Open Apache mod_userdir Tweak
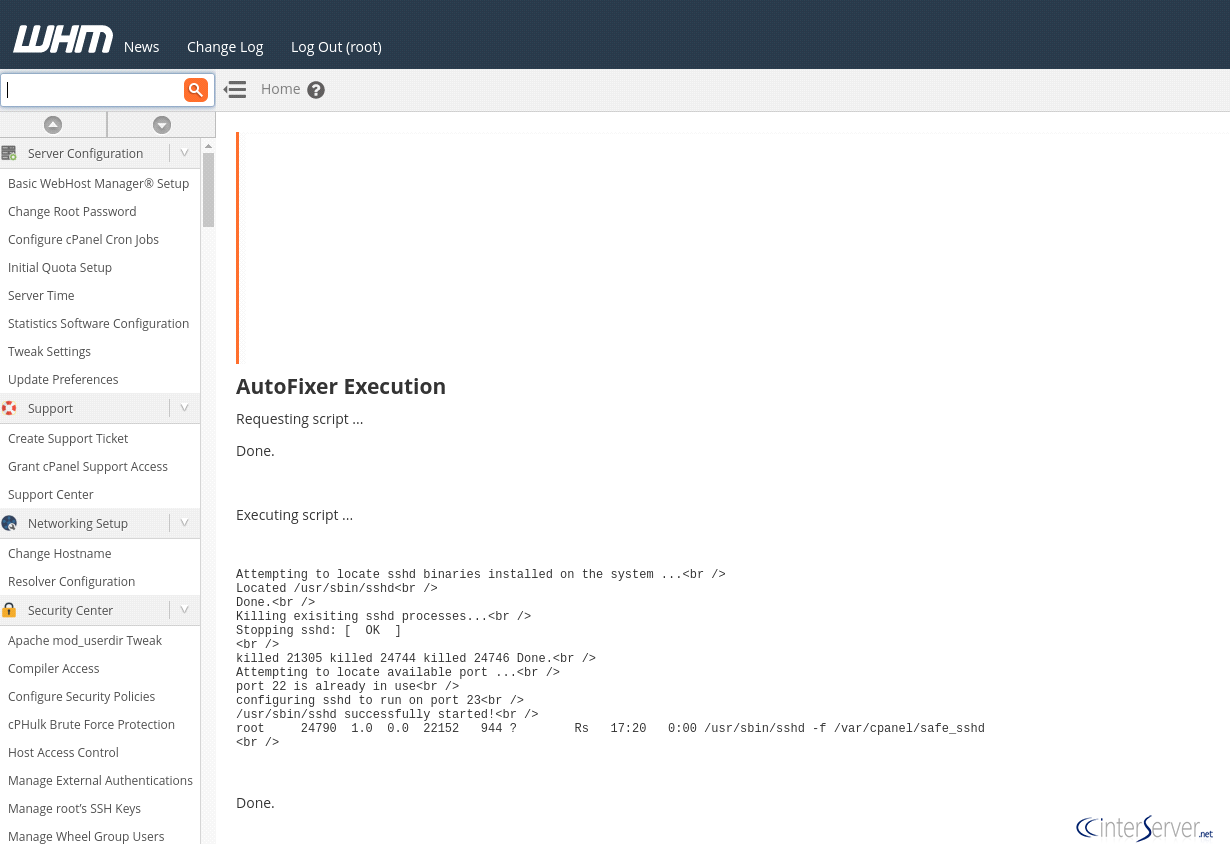The image size is (1230, 844). [85, 640]
